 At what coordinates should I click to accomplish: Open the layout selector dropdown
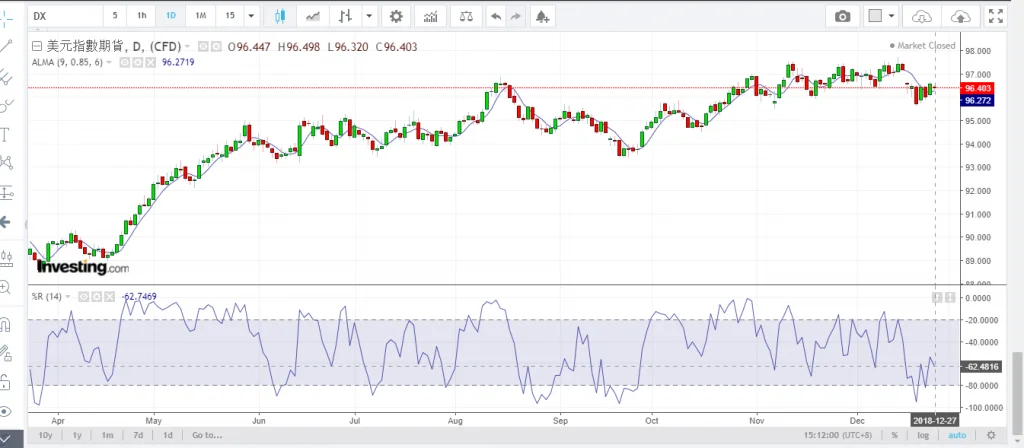click(x=891, y=16)
